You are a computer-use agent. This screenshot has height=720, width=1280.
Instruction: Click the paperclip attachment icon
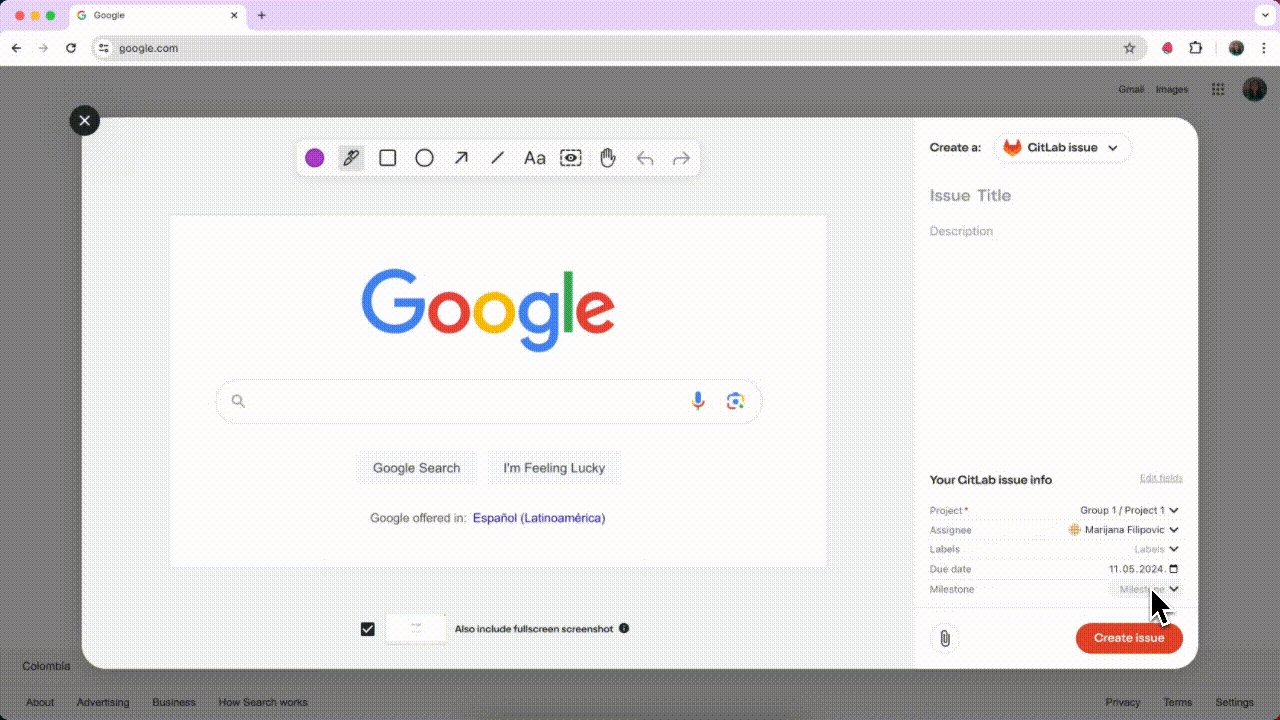point(944,638)
